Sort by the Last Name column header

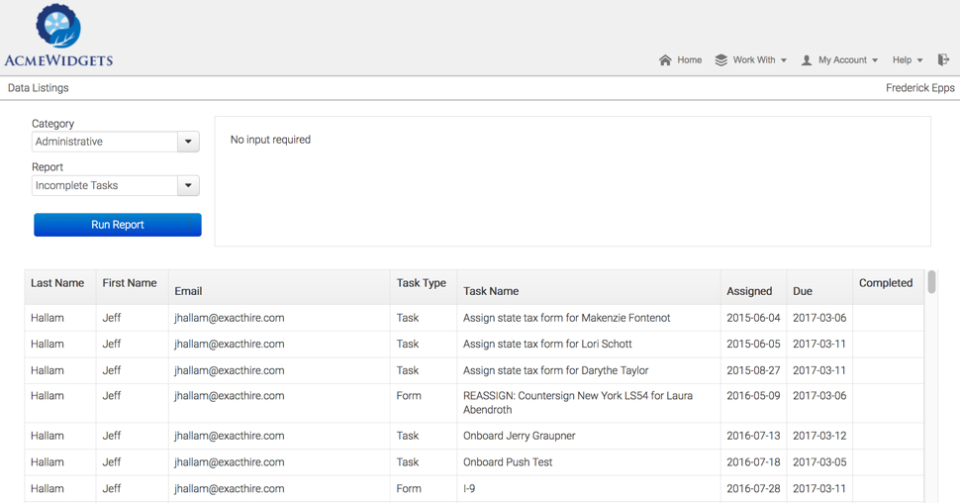click(x=57, y=283)
